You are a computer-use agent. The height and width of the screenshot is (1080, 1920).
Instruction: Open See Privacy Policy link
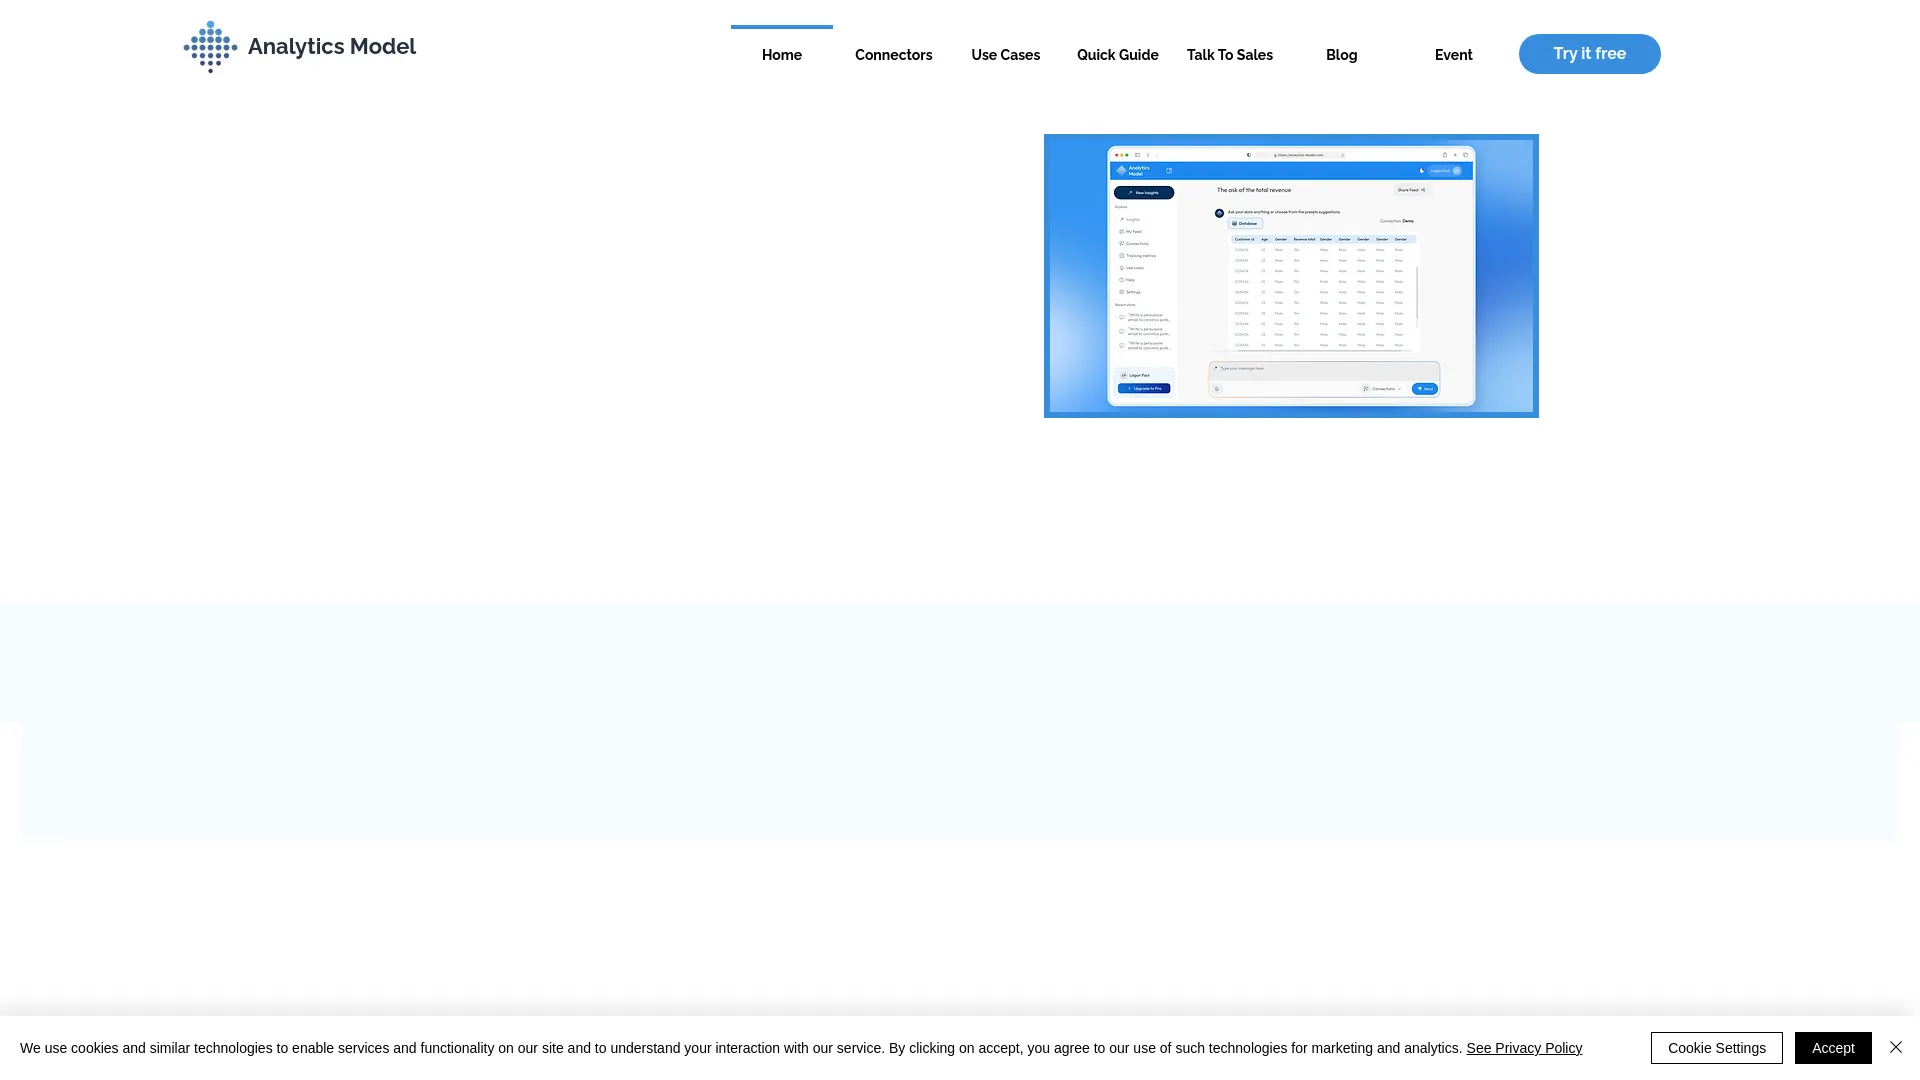click(1523, 1048)
